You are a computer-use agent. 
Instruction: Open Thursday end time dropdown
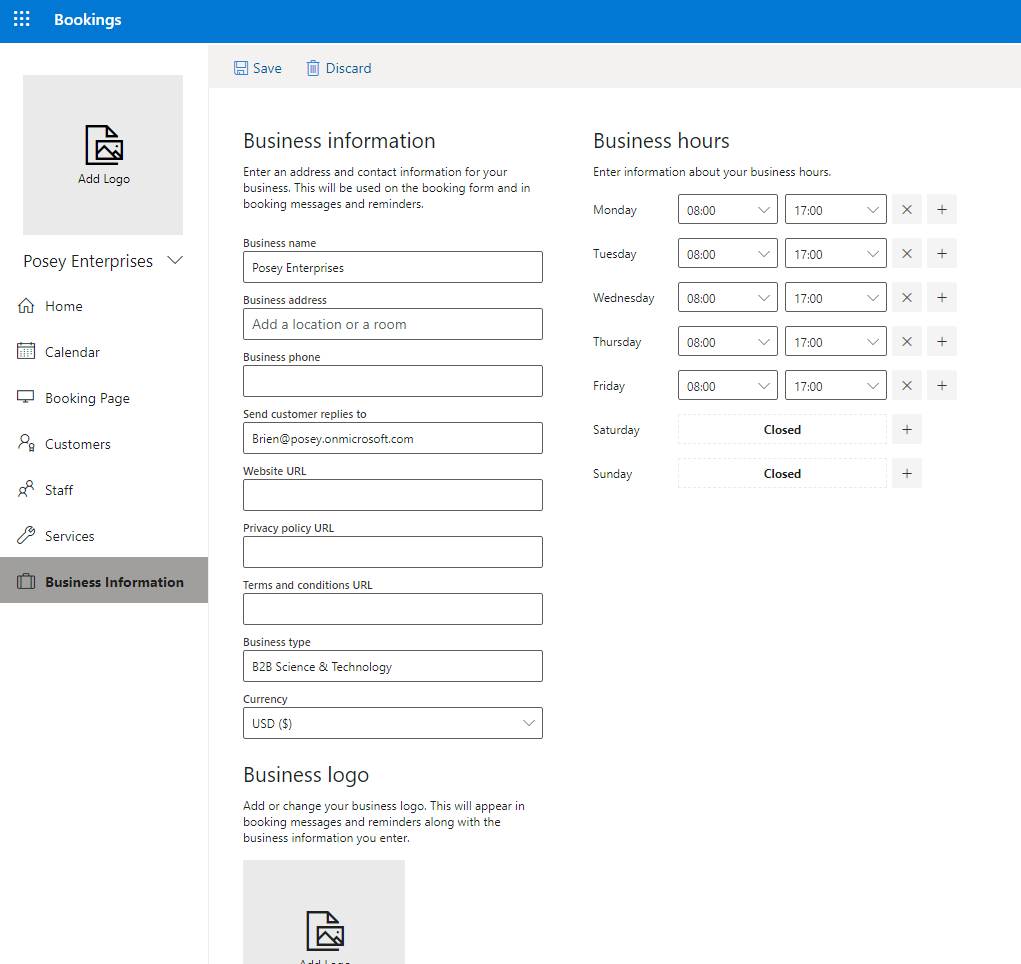coord(835,341)
